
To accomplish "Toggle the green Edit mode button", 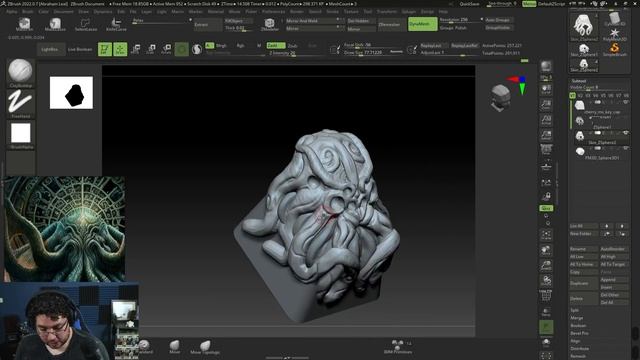I will [105, 49].
